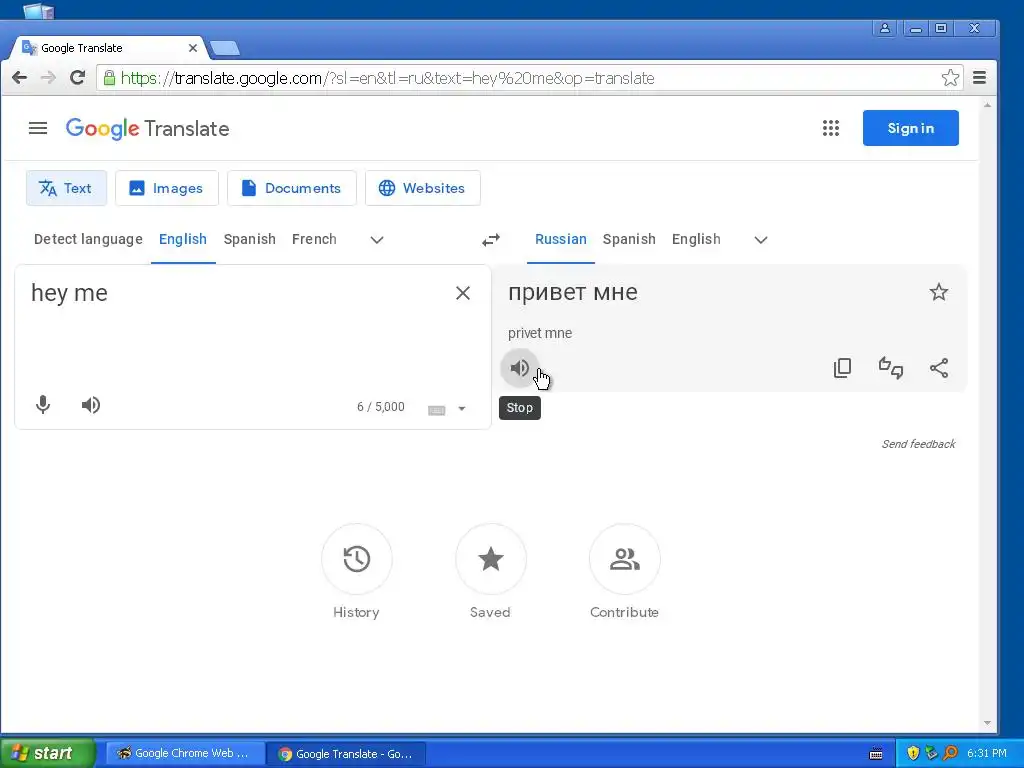Stop the Russian translation audio
The width and height of the screenshot is (1024, 768).
tap(519, 368)
